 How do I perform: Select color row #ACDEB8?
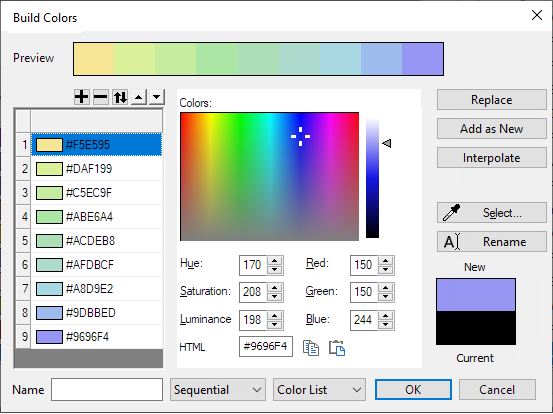click(x=97, y=241)
